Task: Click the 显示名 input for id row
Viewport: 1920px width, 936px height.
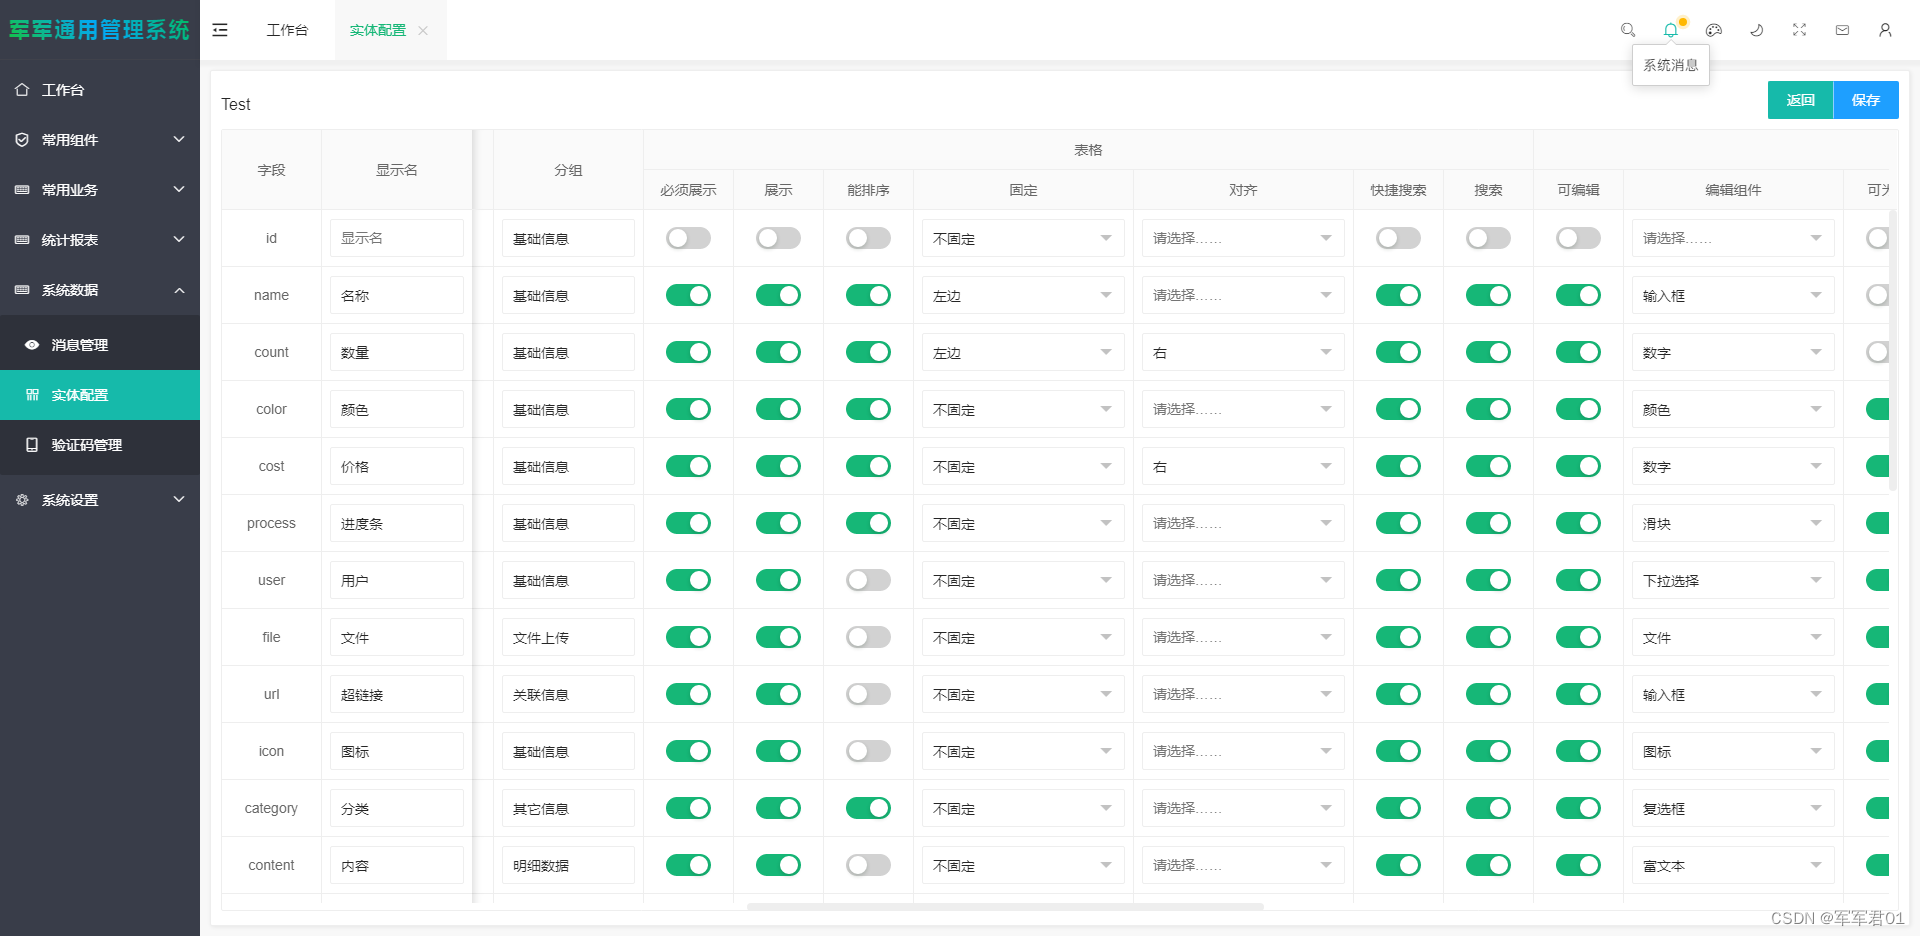Action: tap(397, 239)
